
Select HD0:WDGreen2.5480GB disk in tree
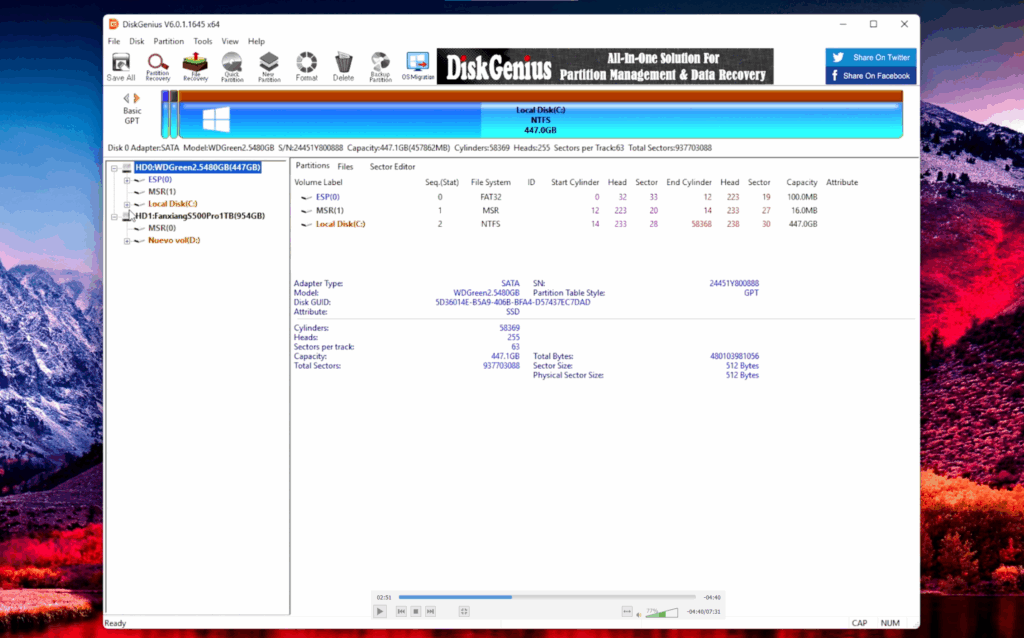(x=198, y=167)
